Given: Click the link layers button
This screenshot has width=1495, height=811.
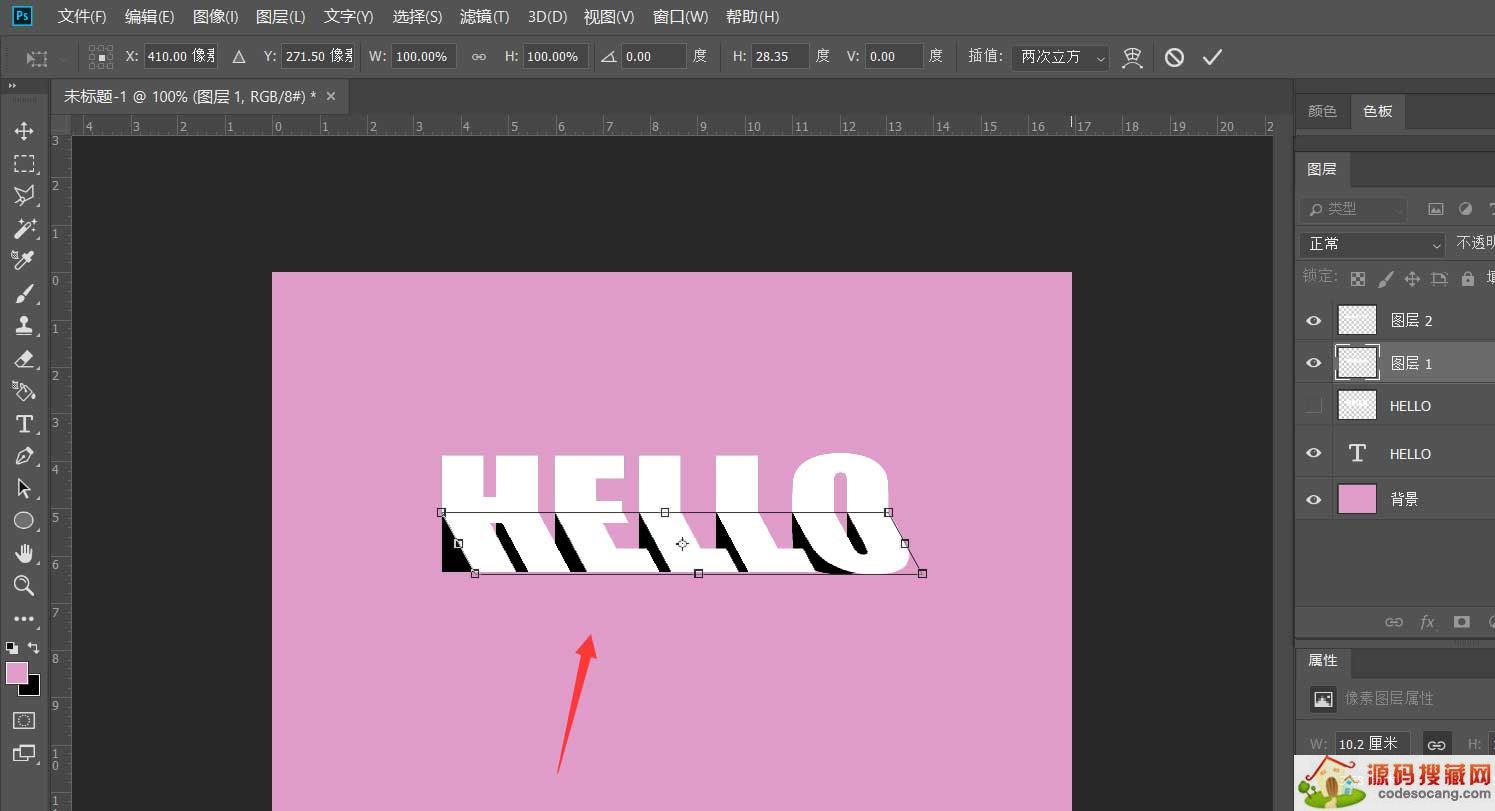Looking at the screenshot, I should point(1393,622).
